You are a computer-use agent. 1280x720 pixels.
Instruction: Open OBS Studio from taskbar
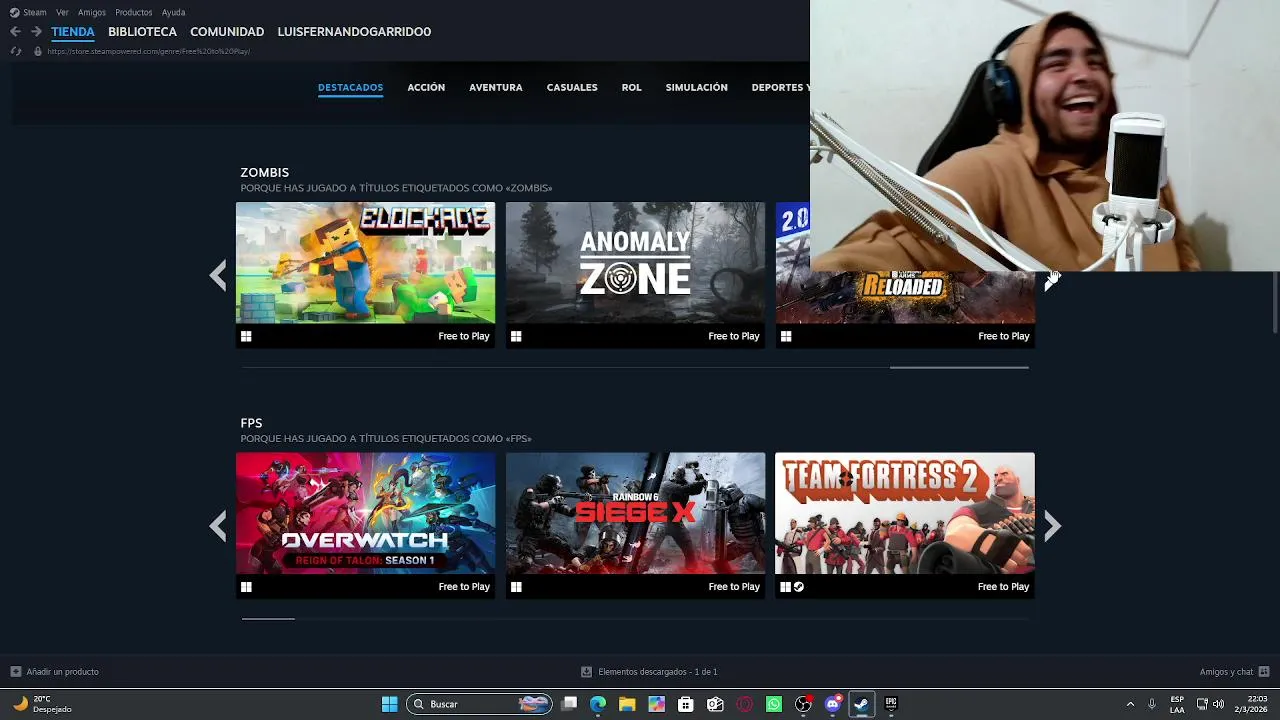803,704
